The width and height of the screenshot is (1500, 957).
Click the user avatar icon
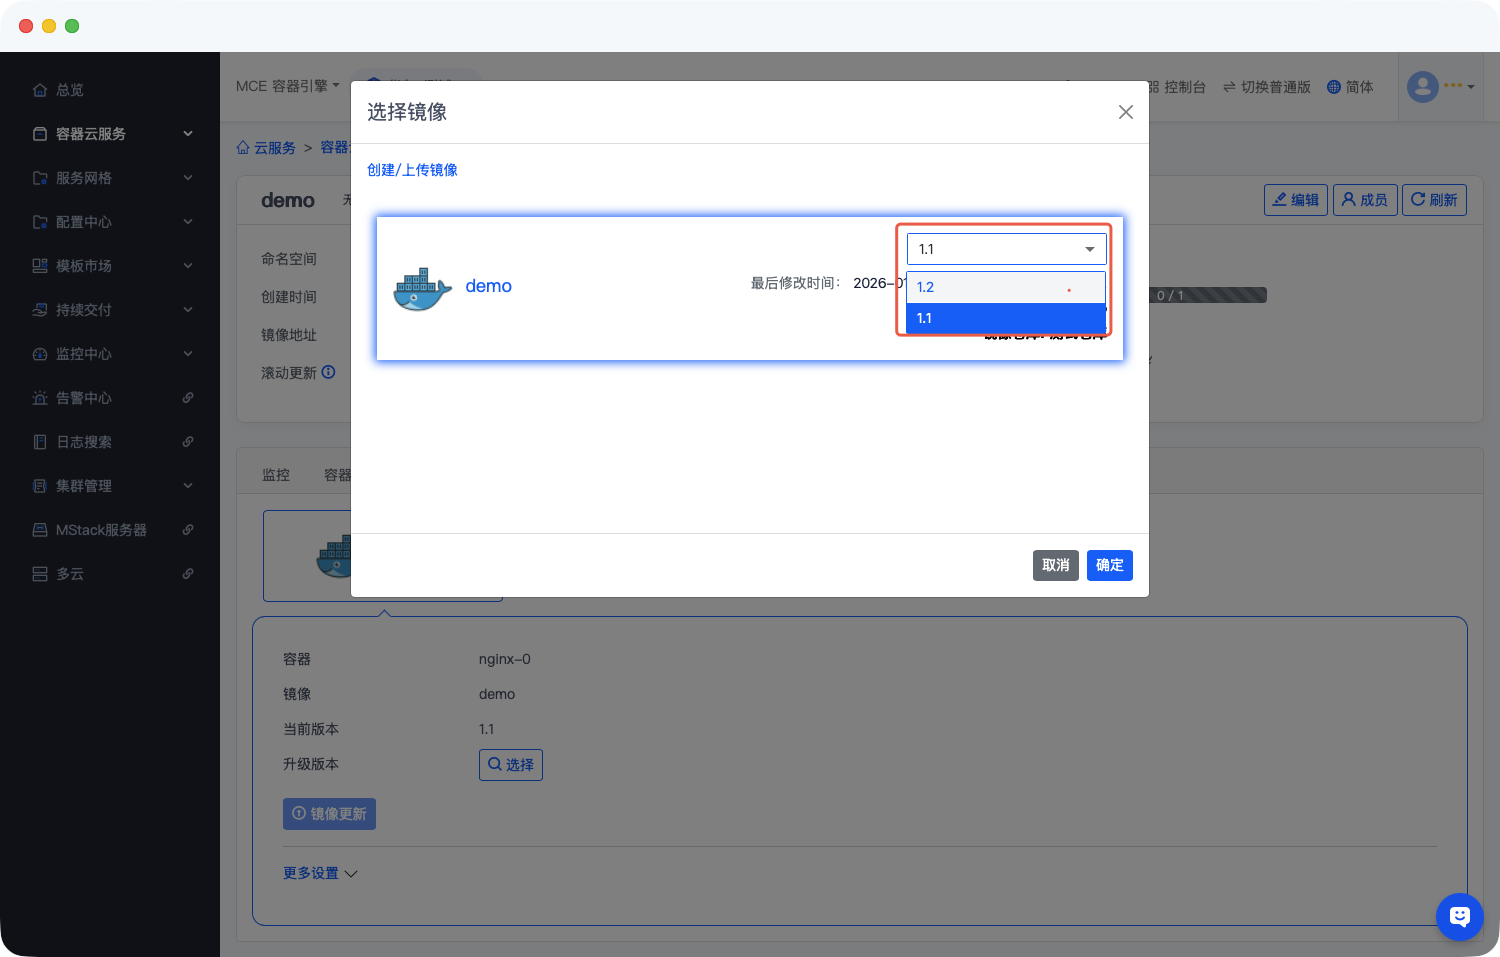[1422, 87]
